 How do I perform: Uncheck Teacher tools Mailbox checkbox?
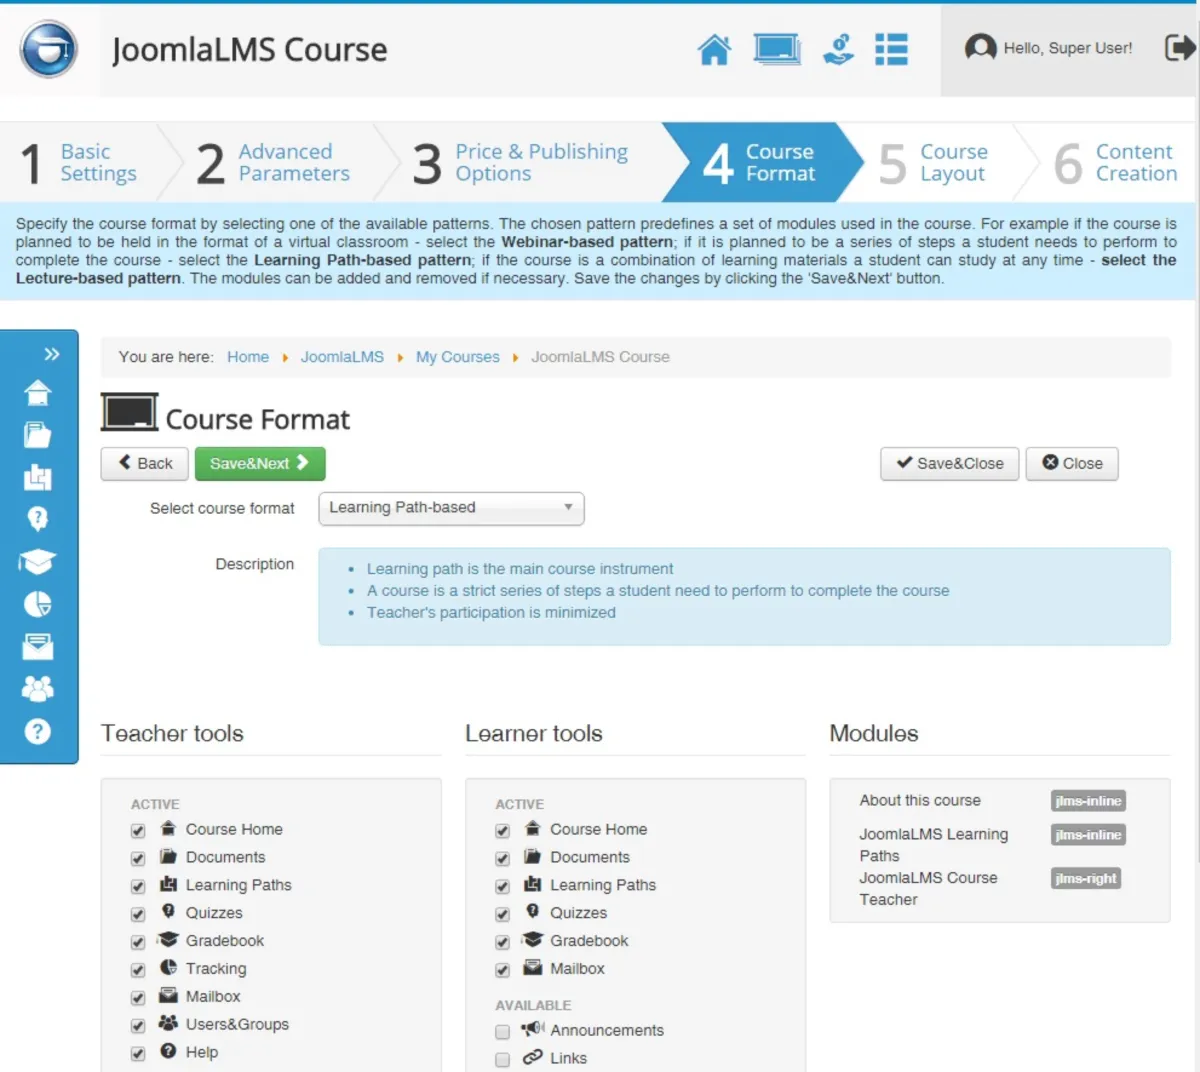point(138,998)
